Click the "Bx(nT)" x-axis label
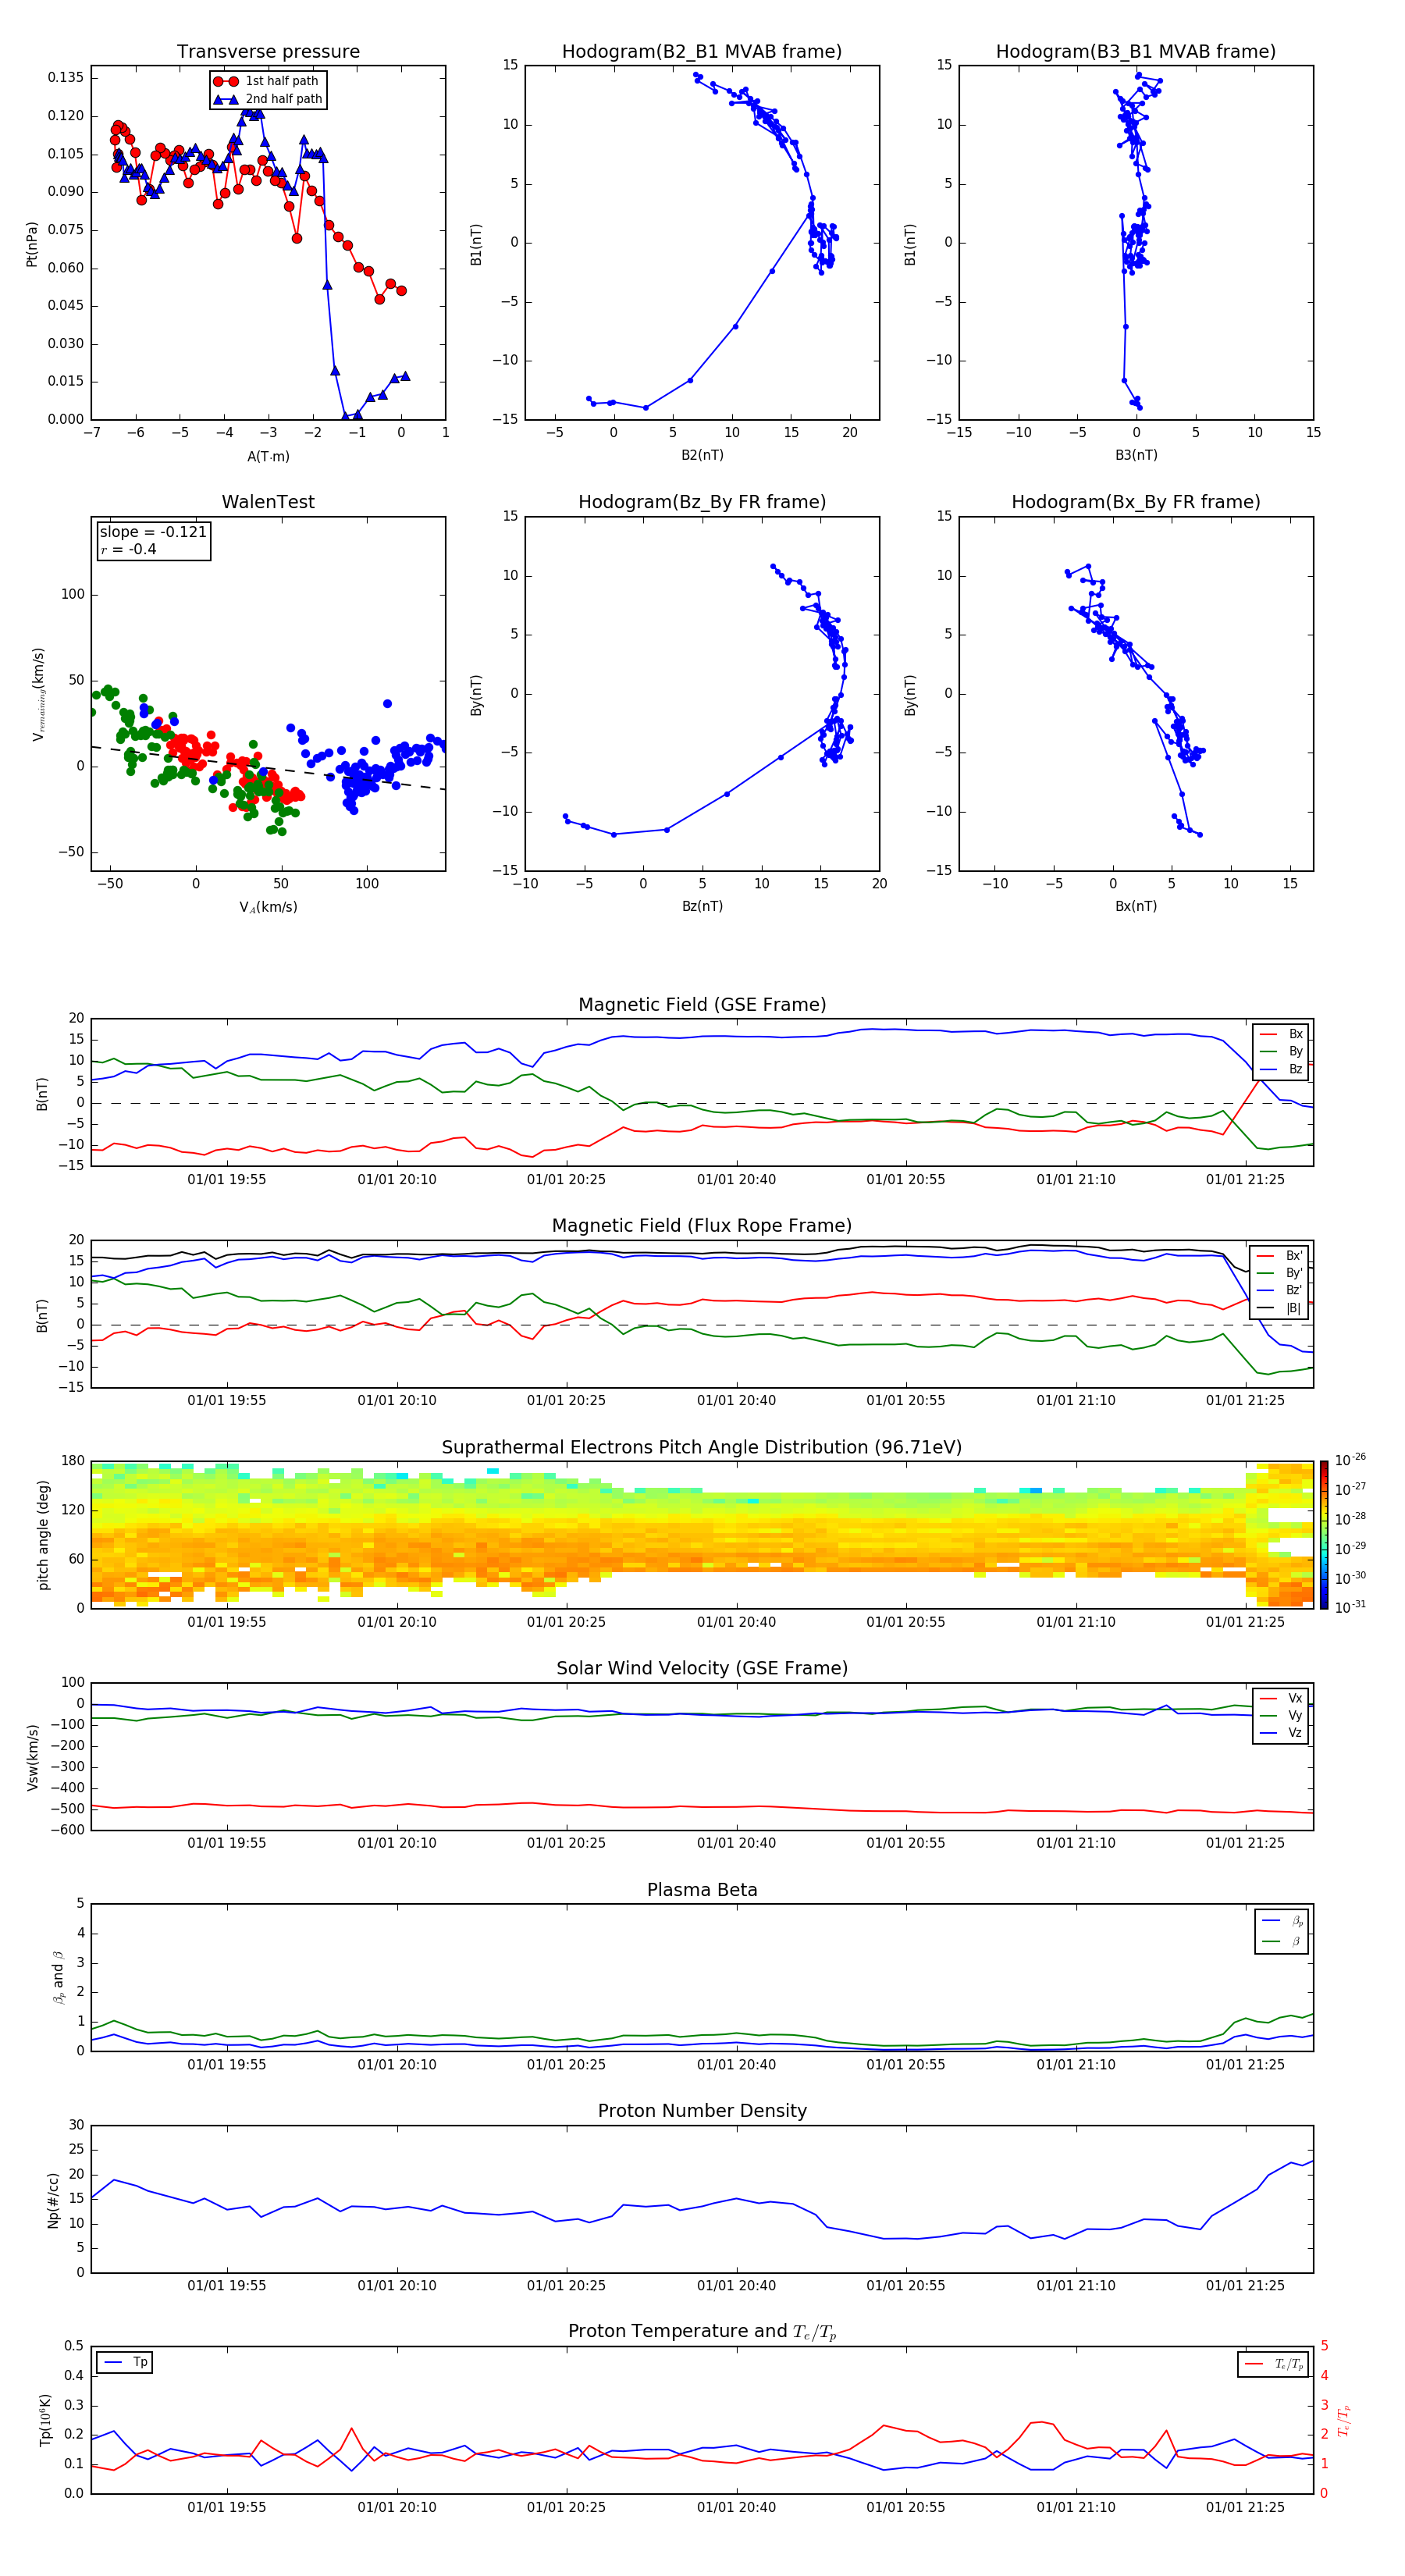 pyautogui.click(x=1136, y=906)
